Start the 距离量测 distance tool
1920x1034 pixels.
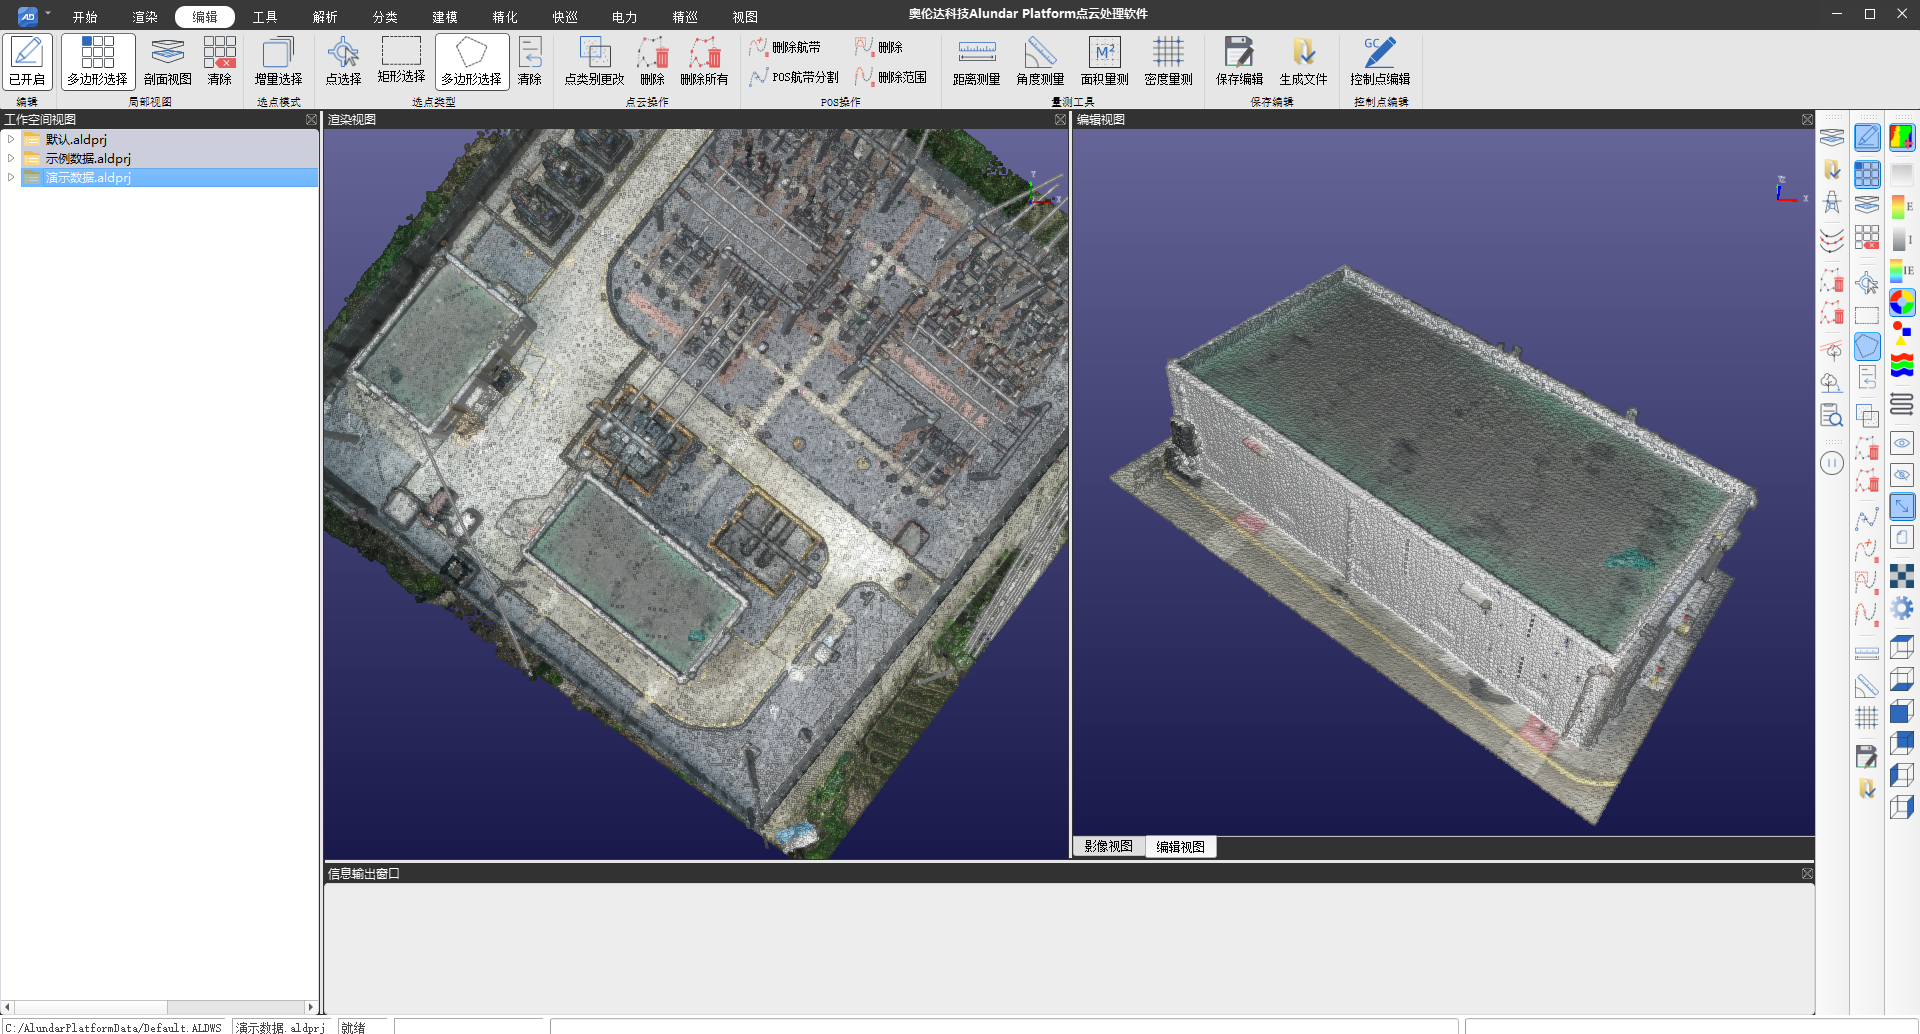tap(976, 62)
